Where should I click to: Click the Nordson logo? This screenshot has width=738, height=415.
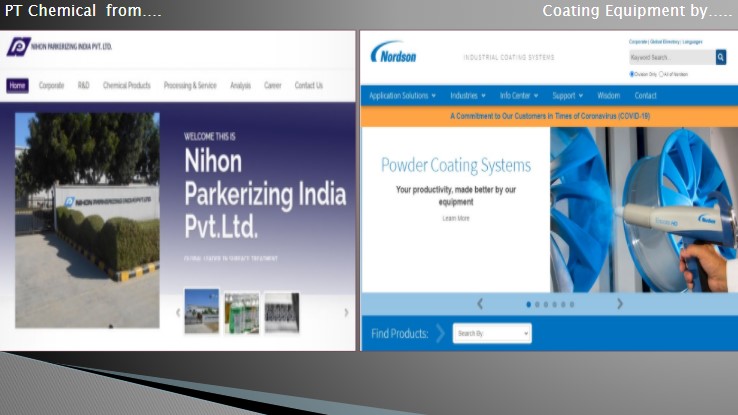tap(393, 54)
